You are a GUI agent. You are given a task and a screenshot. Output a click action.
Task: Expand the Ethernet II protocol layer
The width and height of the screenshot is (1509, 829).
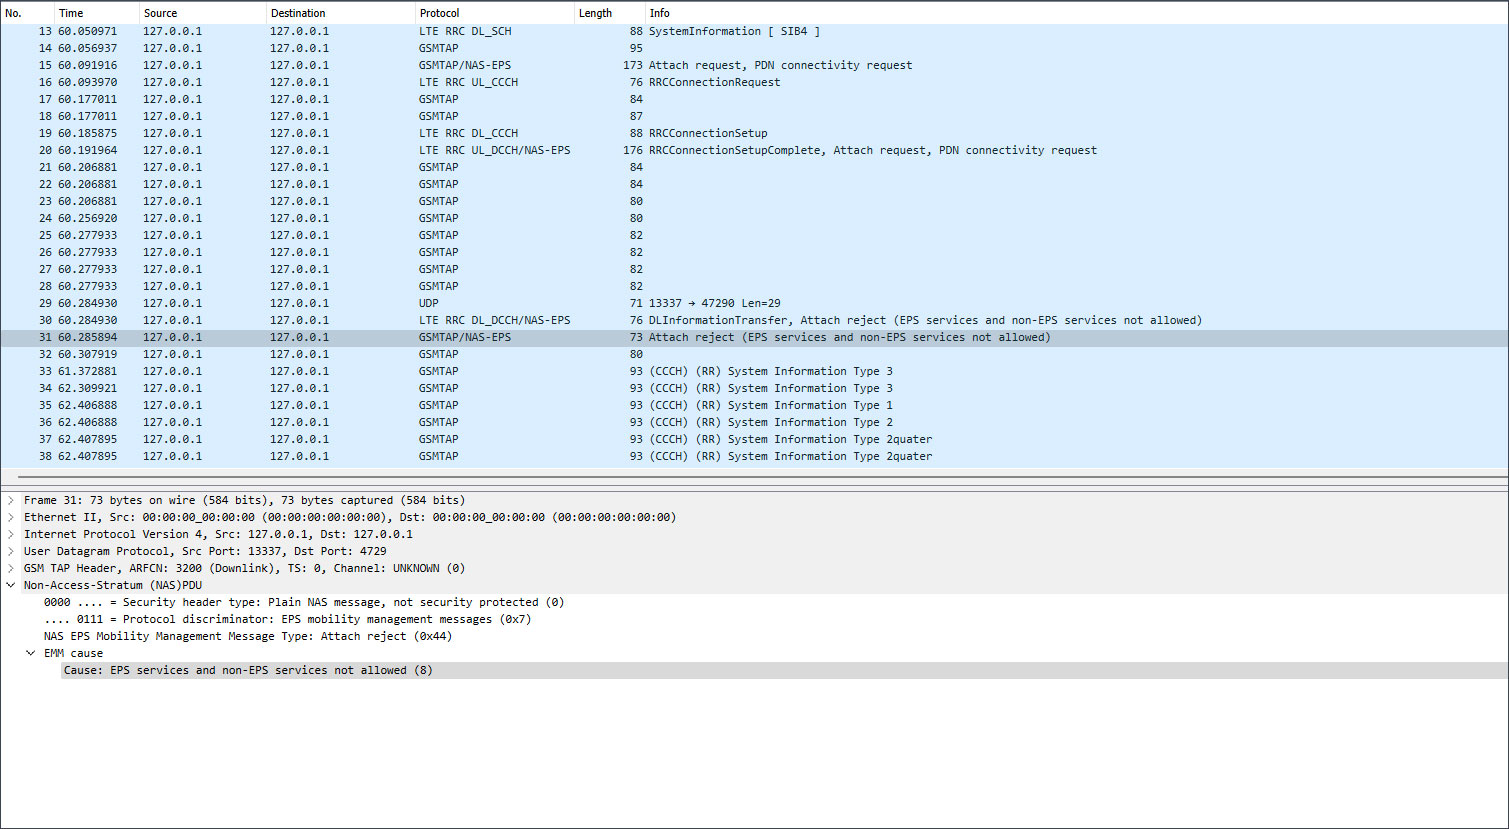(x=11, y=517)
